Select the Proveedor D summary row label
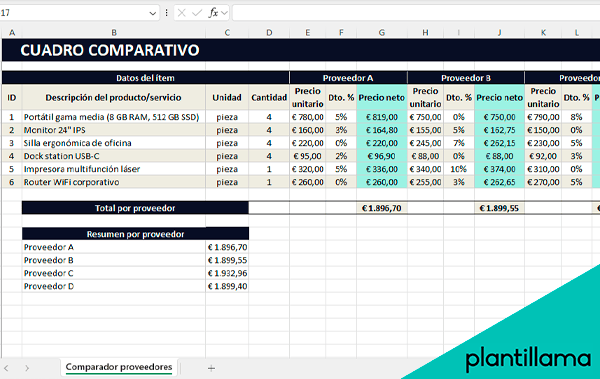The image size is (600, 379). pyautogui.click(x=114, y=286)
